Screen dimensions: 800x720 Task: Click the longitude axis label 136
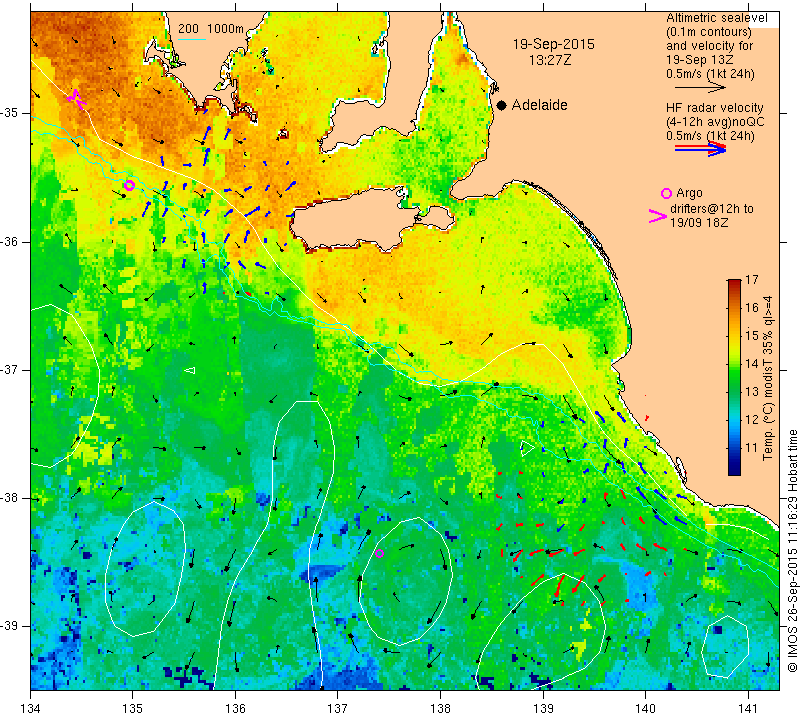tap(235, 709)
